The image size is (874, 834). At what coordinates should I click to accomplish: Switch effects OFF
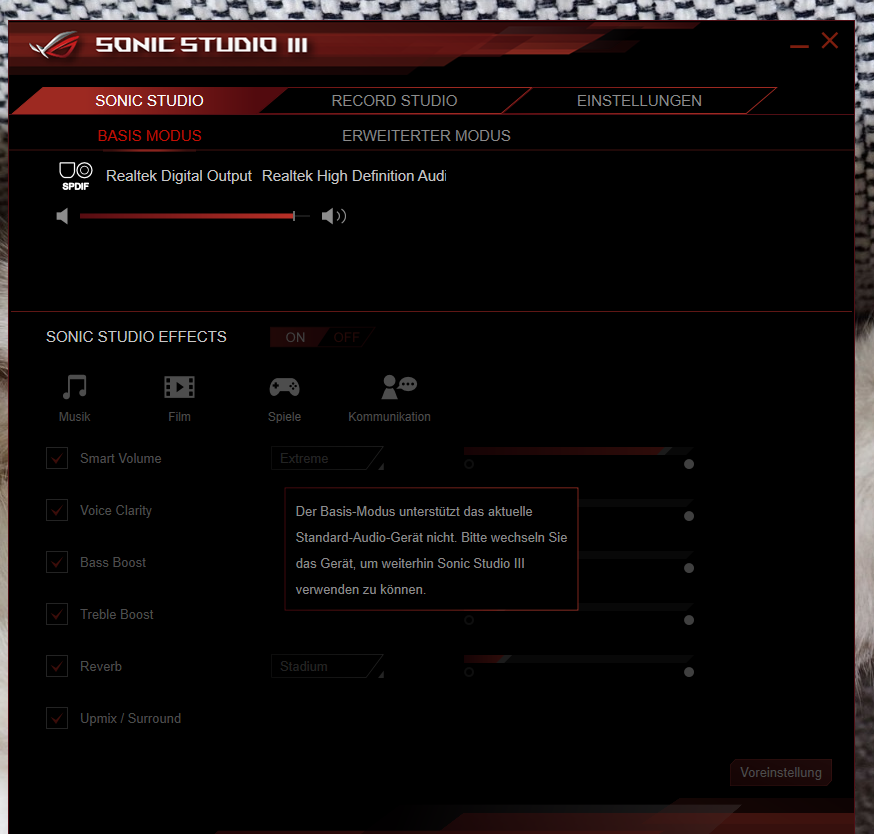[x=346, y=337]
